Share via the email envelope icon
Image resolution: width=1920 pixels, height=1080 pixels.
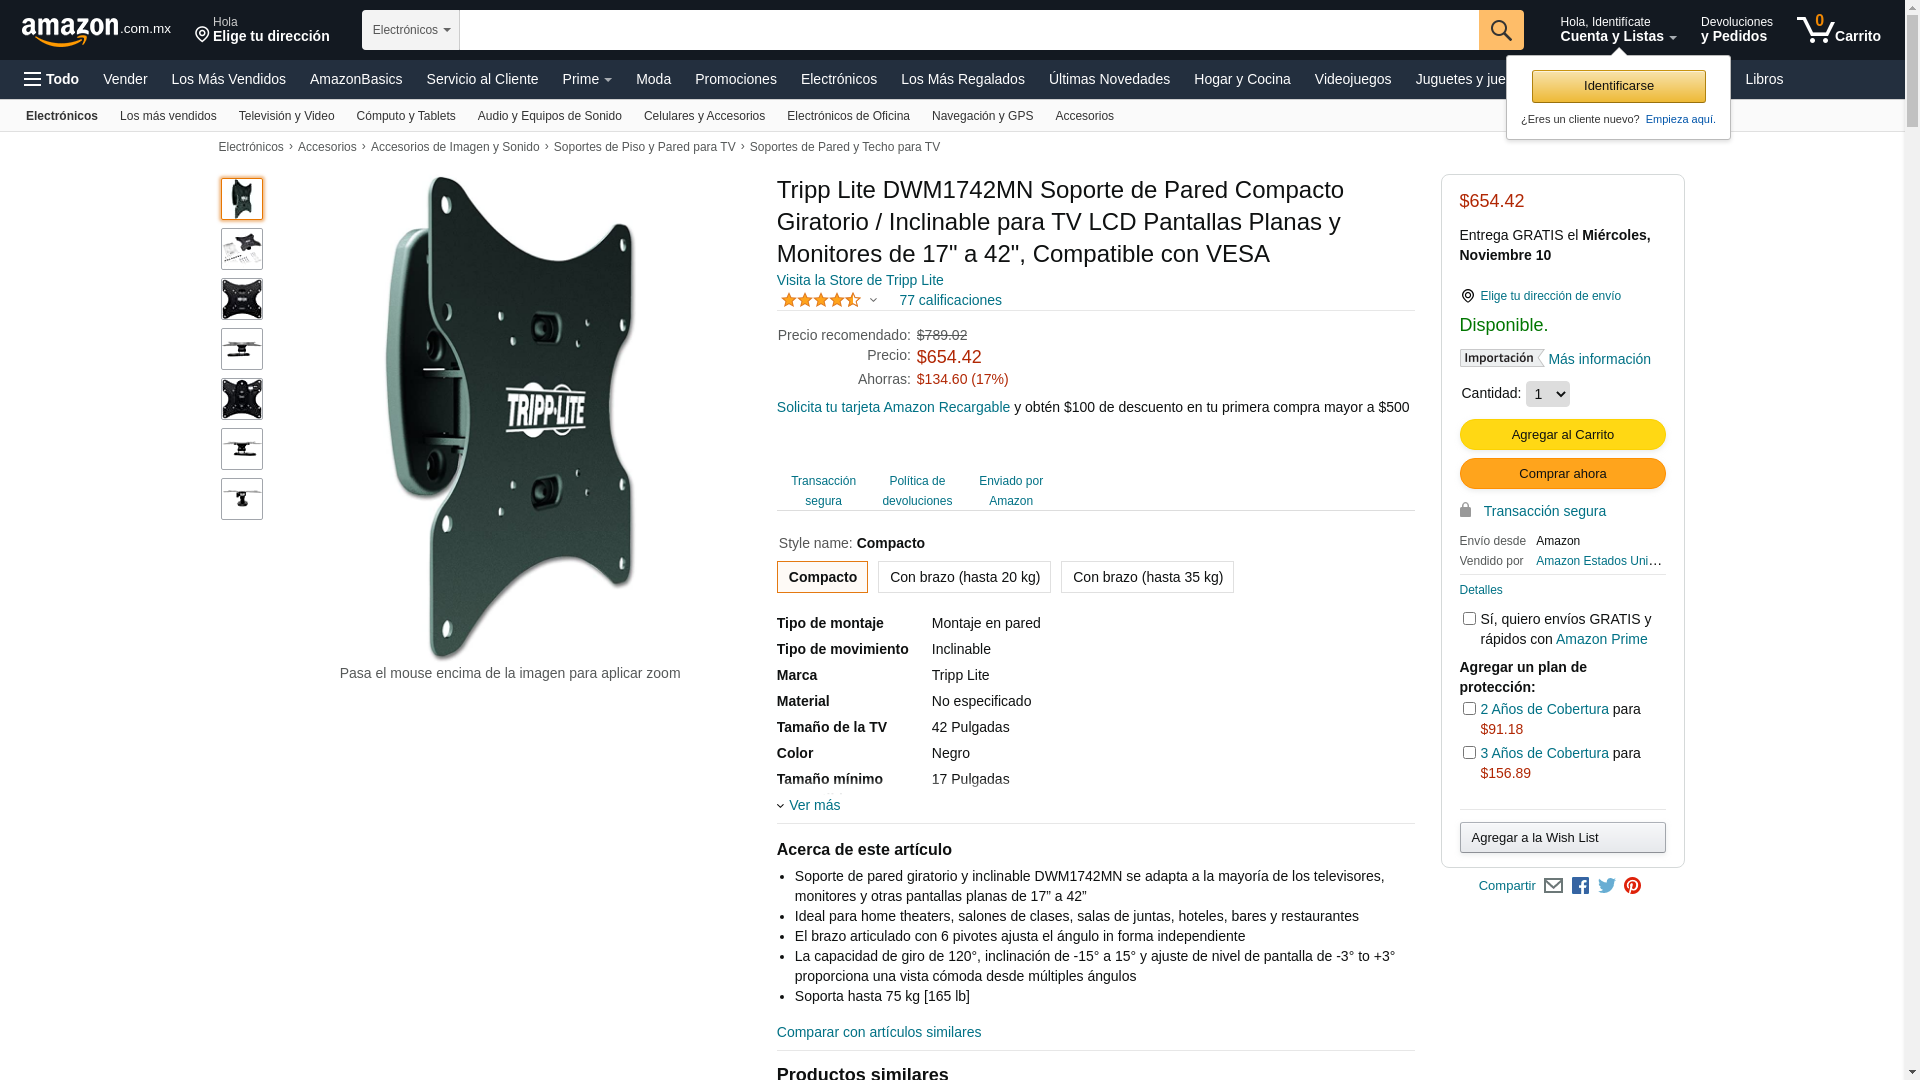[x=1553, y=886]
